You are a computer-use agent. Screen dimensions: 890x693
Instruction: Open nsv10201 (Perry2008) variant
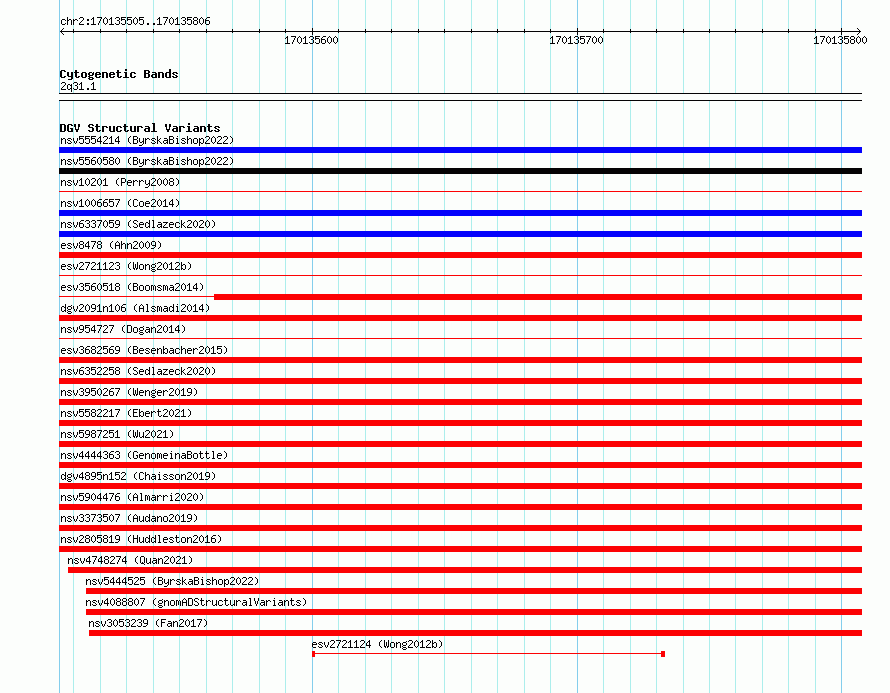120,182
